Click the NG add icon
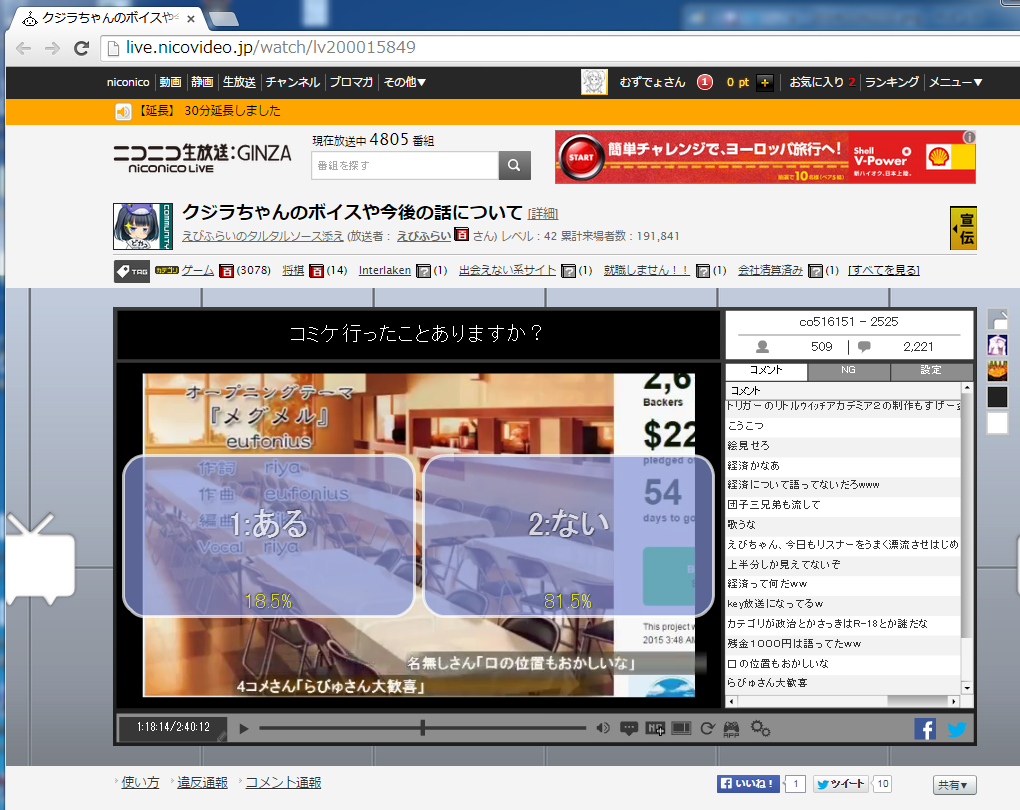Viewport: 1020px width, 810px height. coord(654,729)
